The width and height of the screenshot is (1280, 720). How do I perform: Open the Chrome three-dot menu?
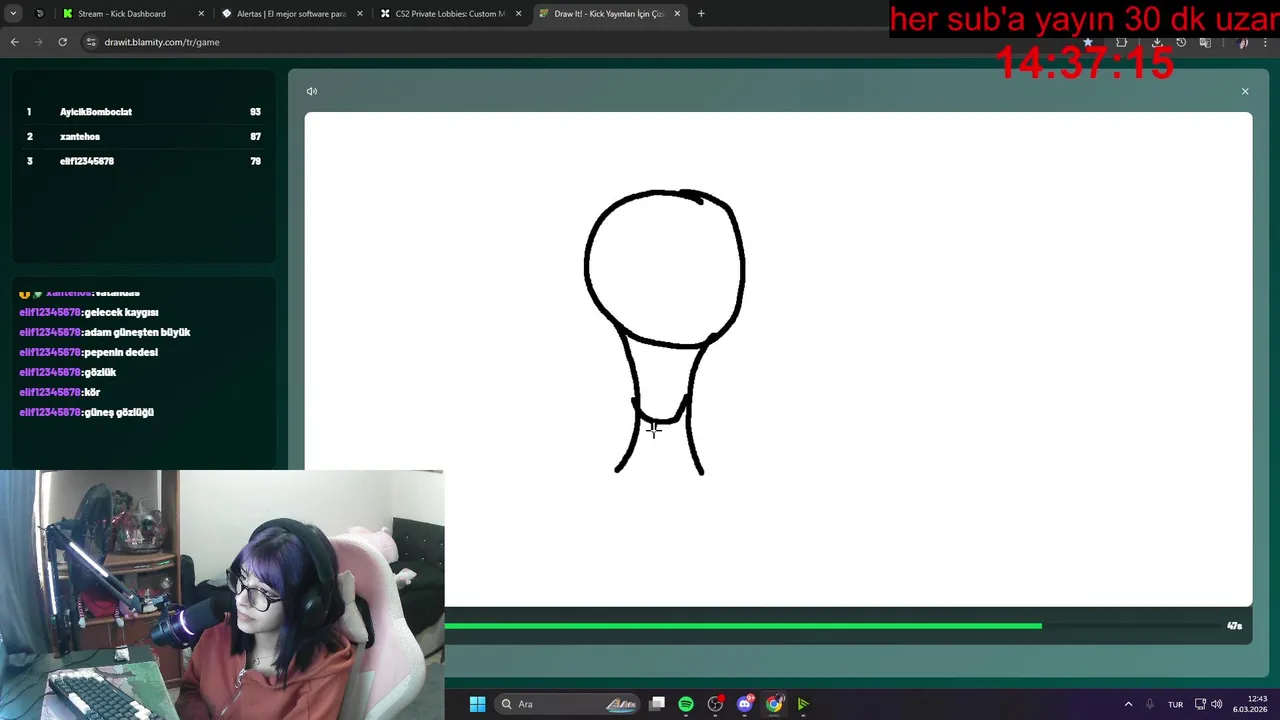click(x=1267, y=42)
